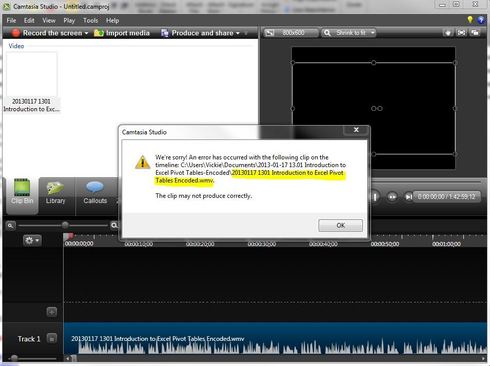This screenshot has height=366, width=490.
Task: Select the 20130117 1301 clip thumbnail
Action: tap(32, 75)
